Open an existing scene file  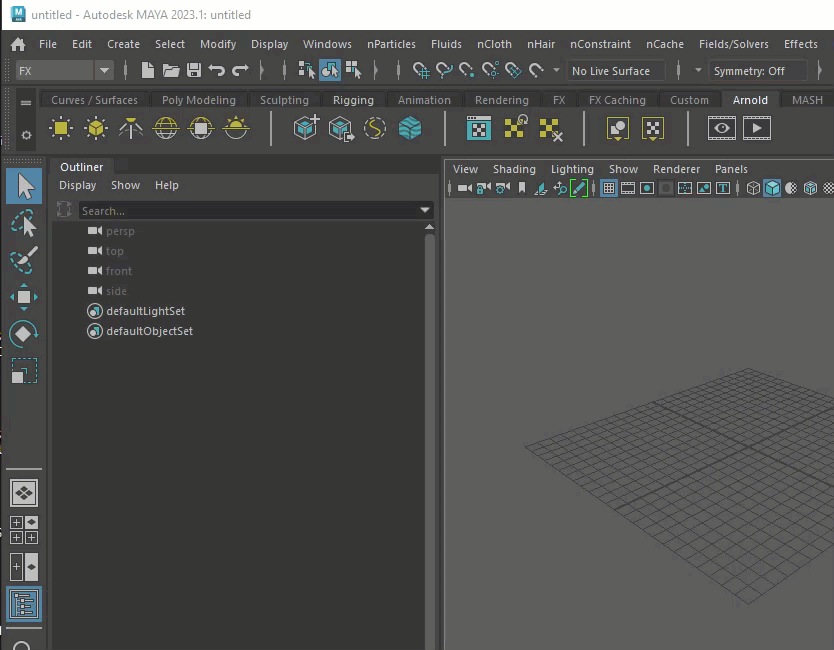(170, 71)
